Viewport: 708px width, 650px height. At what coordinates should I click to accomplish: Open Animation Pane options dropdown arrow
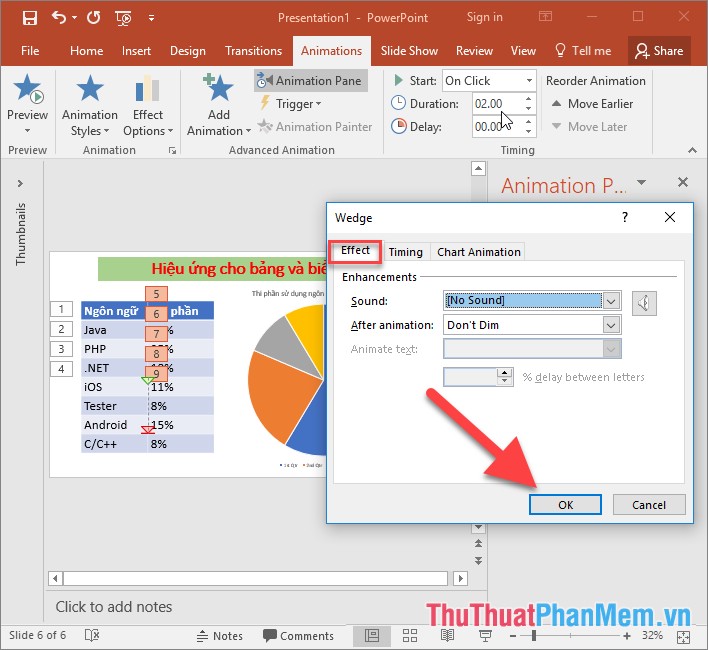click(x=641, y=182)
